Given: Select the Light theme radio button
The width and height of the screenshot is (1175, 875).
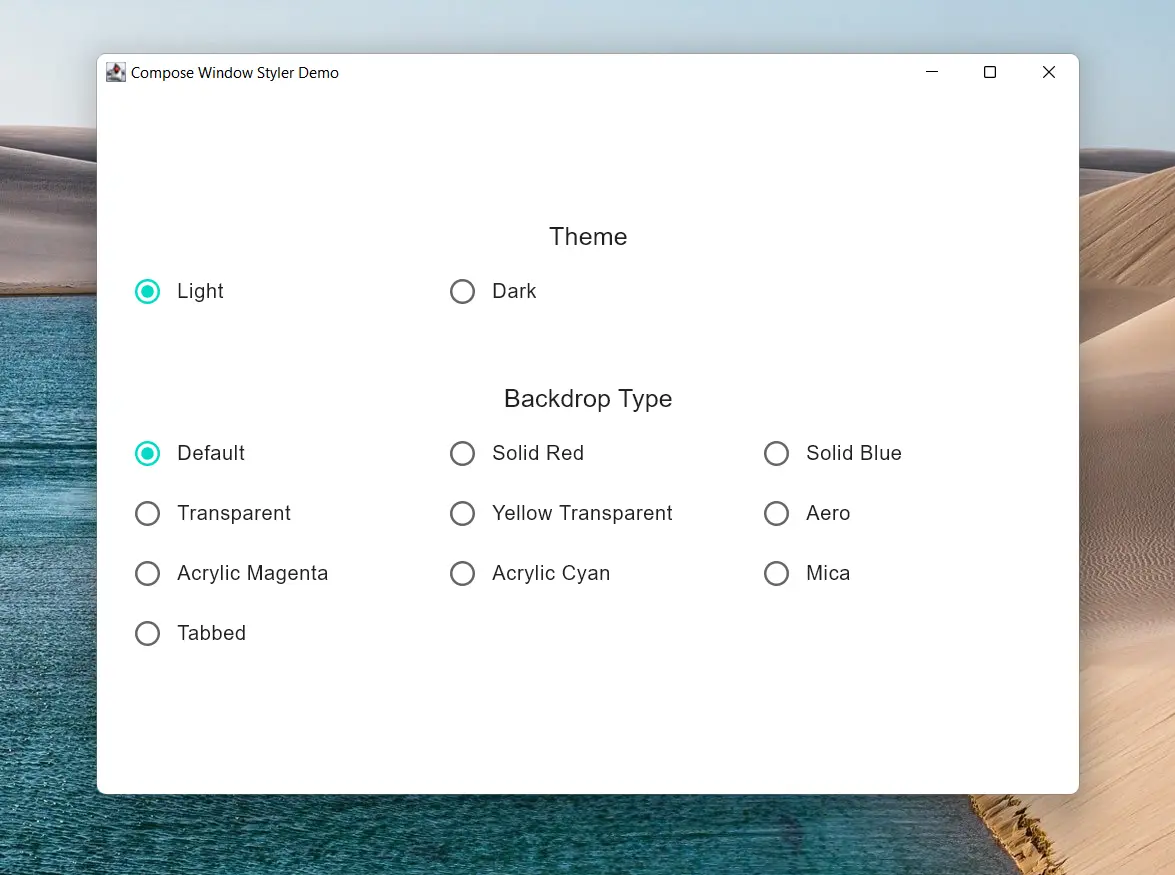Looking at the screenshot, I should pos(148,291).
